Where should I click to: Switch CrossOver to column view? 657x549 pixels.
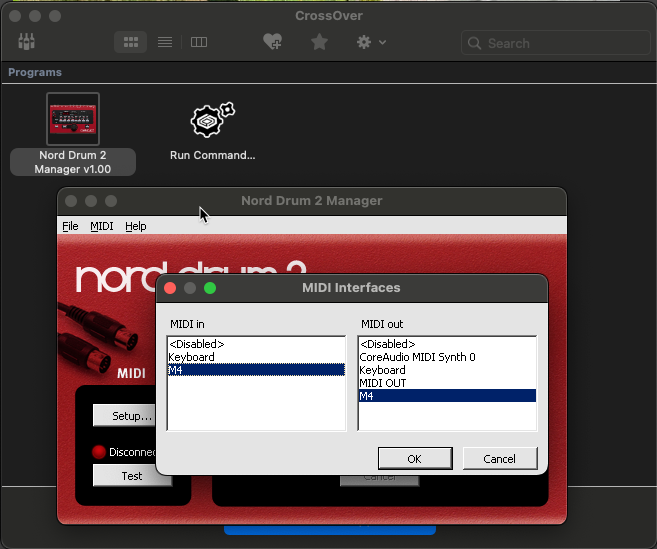(x=199, y=42)
